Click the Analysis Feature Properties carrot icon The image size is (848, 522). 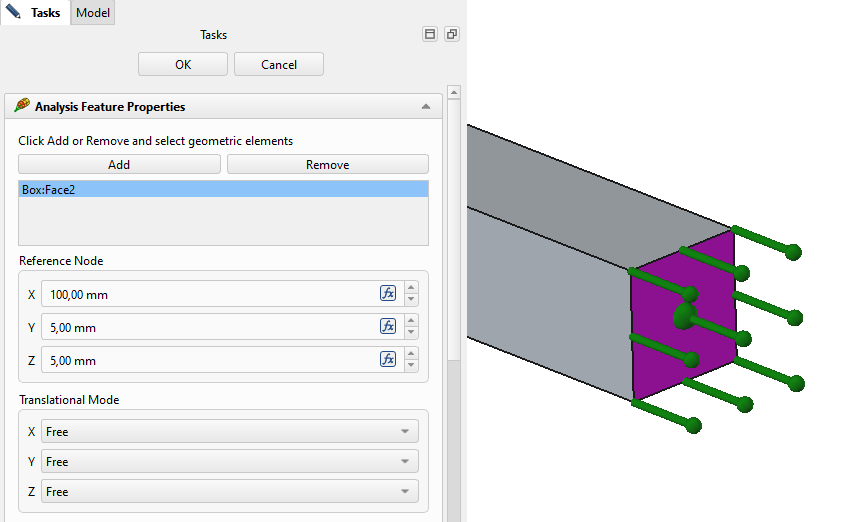coord(22,106)
